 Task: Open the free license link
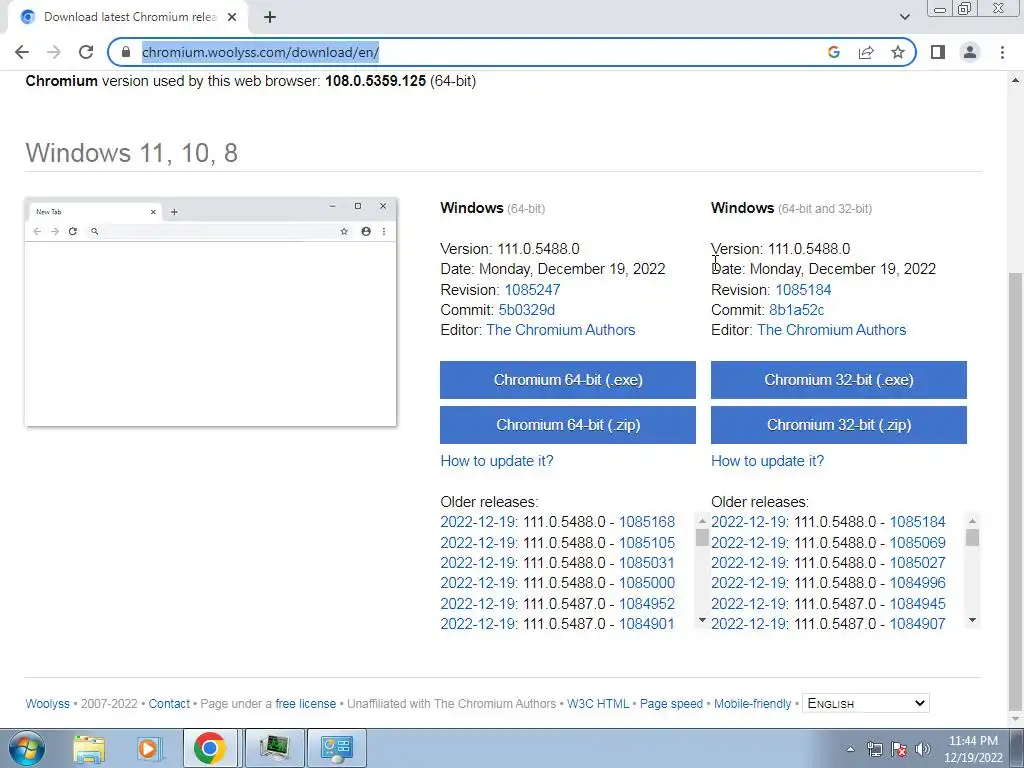pyautogui.click(x=305, y=704)
